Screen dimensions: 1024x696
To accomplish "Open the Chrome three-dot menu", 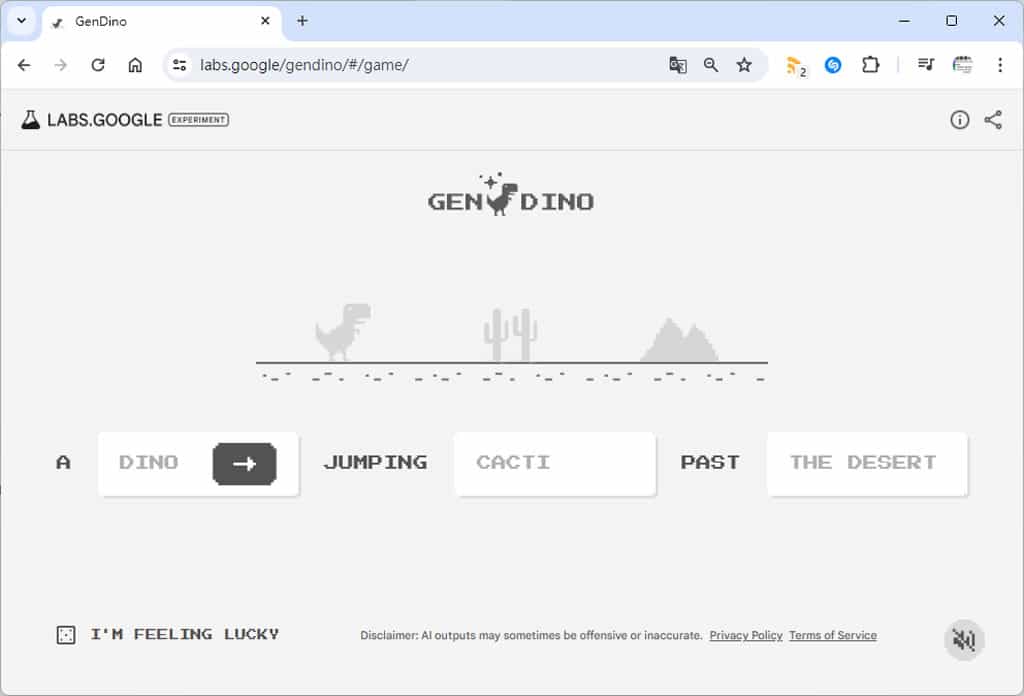I will tap(1000, 65).
